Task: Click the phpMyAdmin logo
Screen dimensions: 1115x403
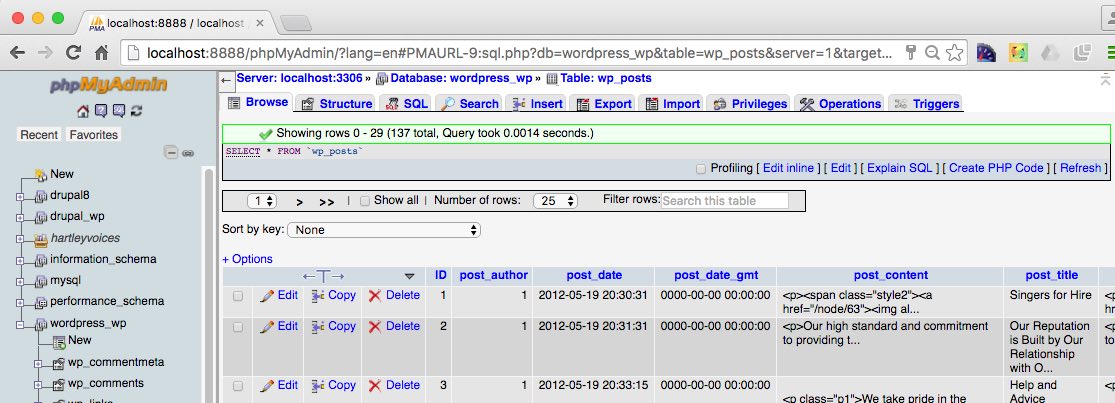Action: (x=109, y=85)
